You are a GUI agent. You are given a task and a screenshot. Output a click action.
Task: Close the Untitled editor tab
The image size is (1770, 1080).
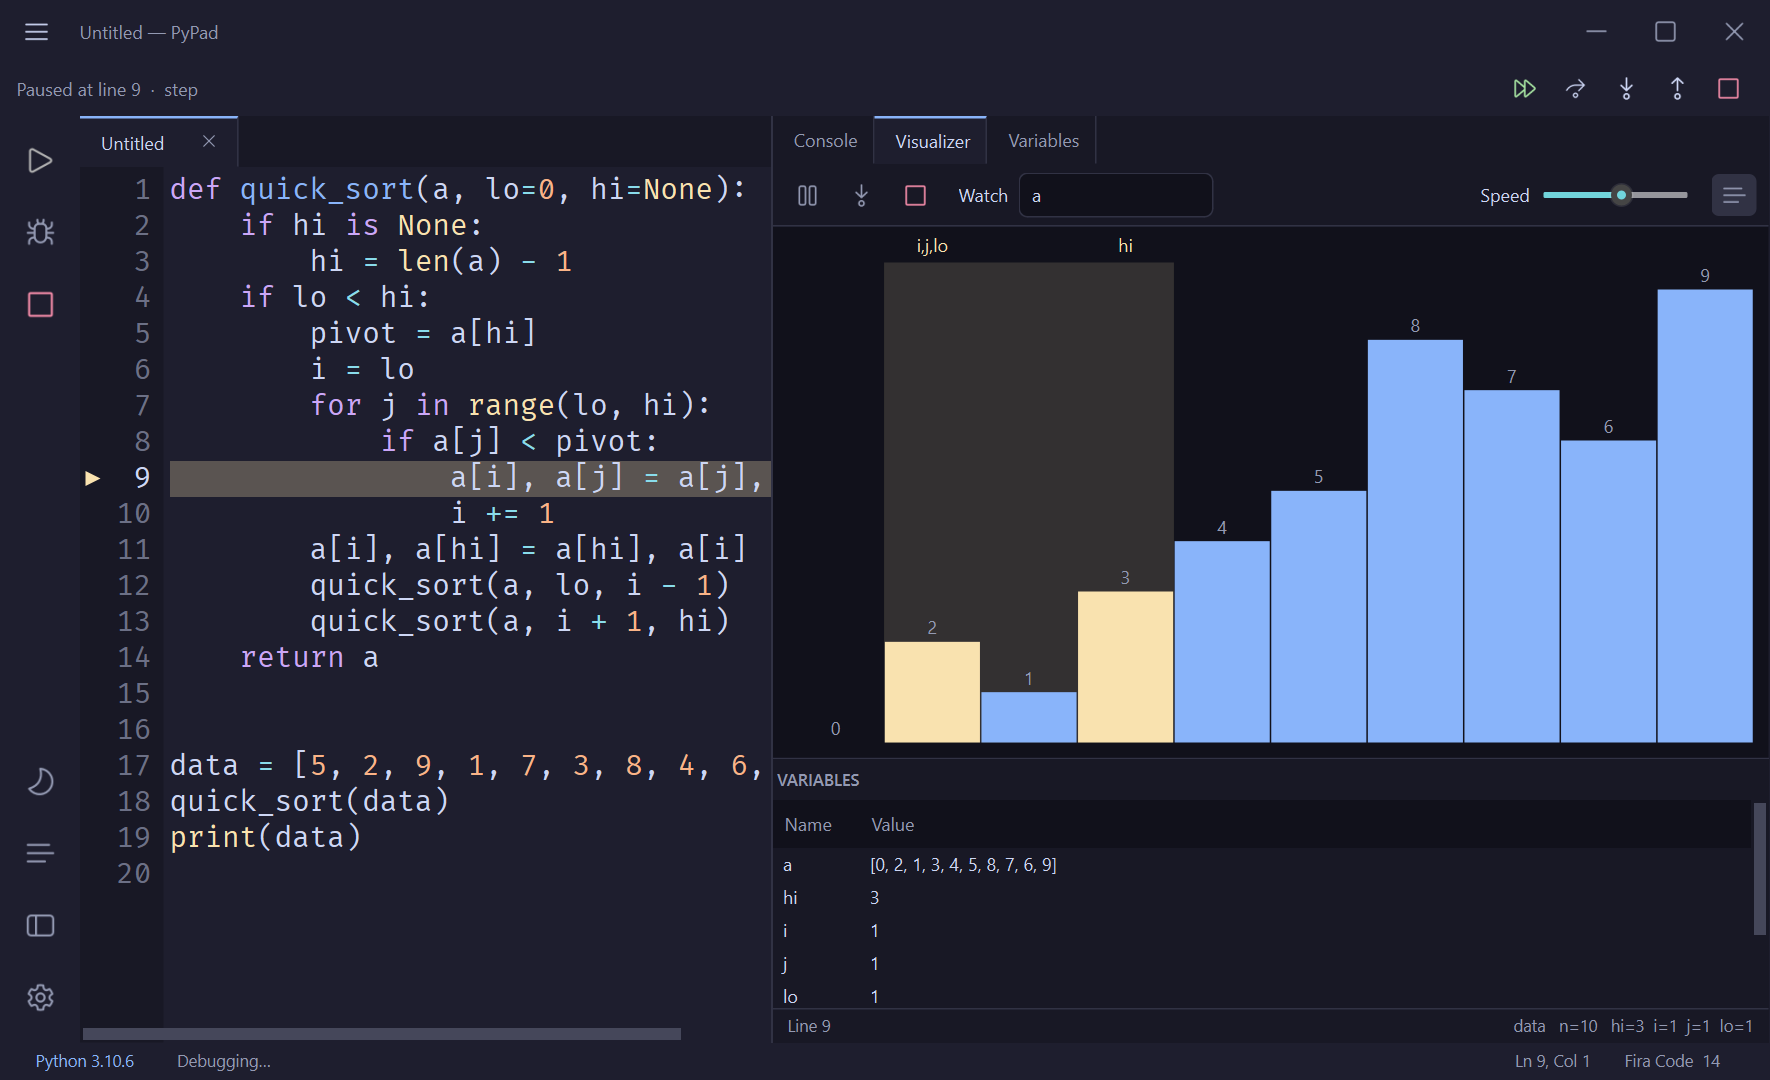(x=209, y=142)
